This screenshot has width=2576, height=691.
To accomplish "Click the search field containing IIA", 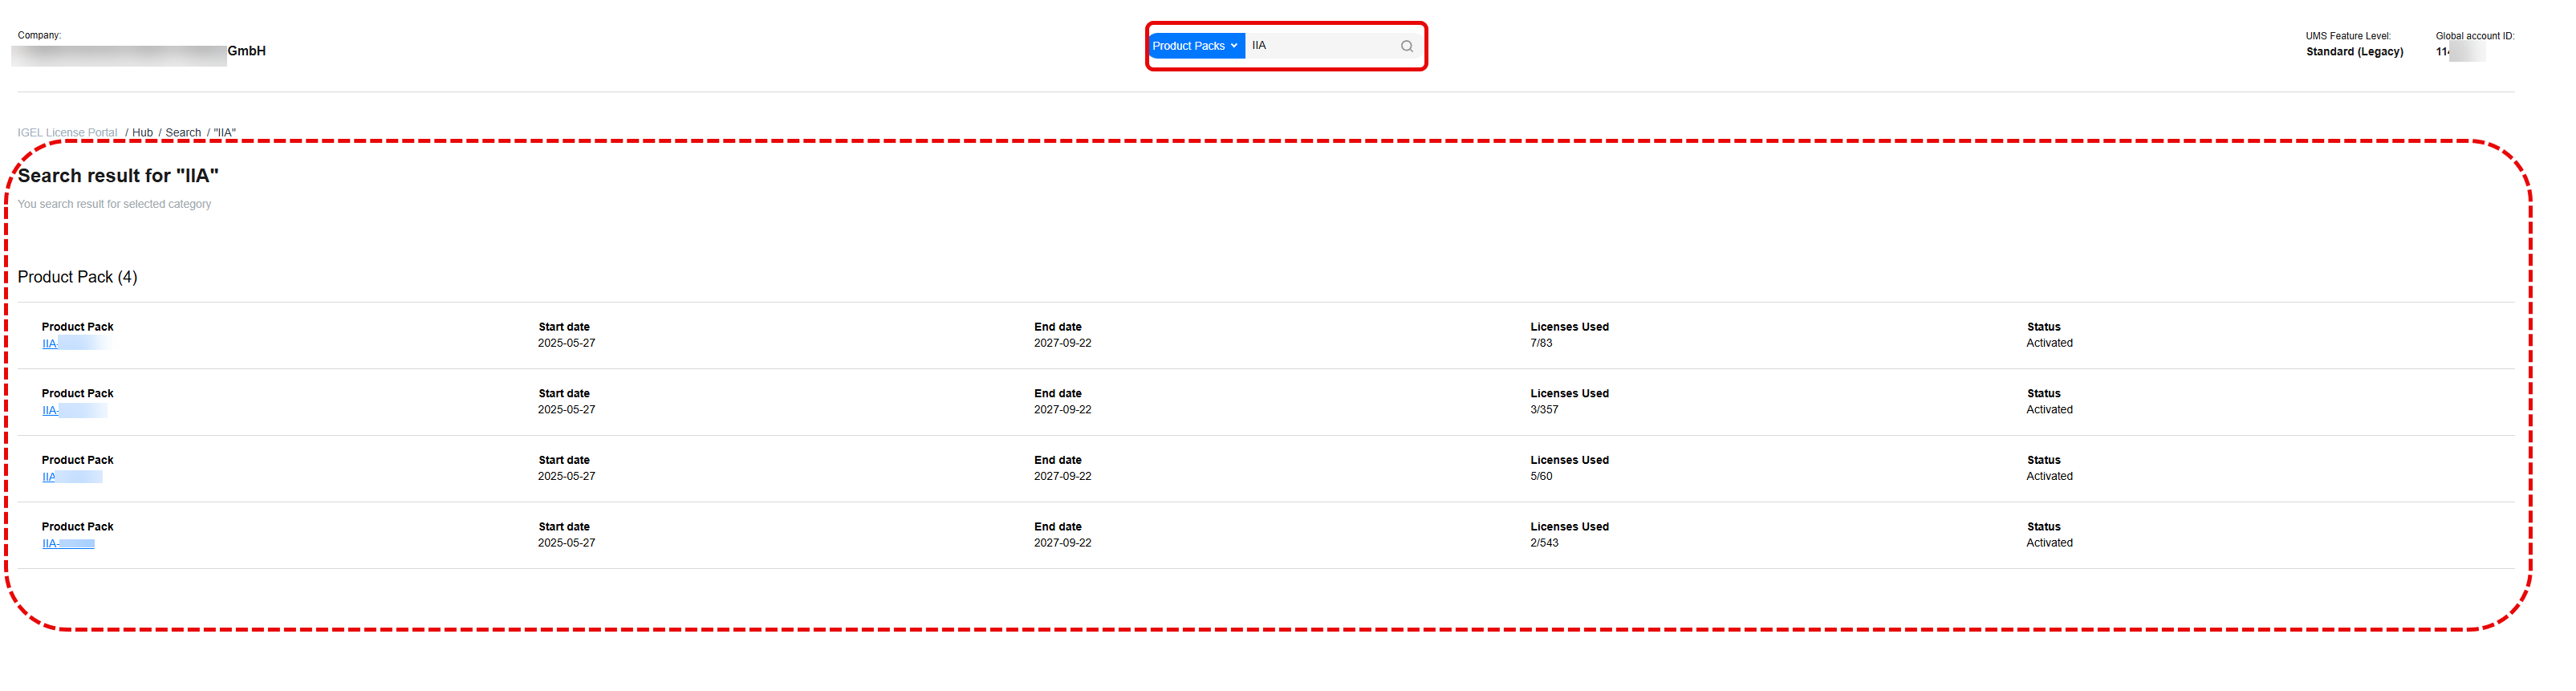I will (x=1320, y=46).
